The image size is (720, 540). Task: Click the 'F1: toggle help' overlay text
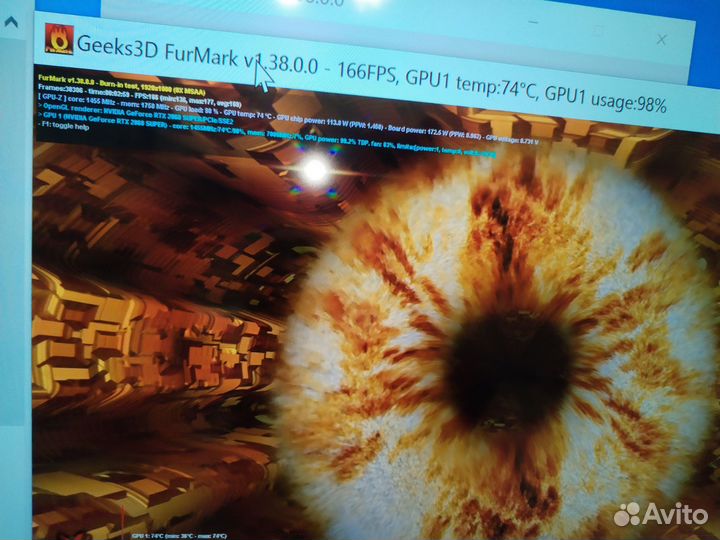63,126
